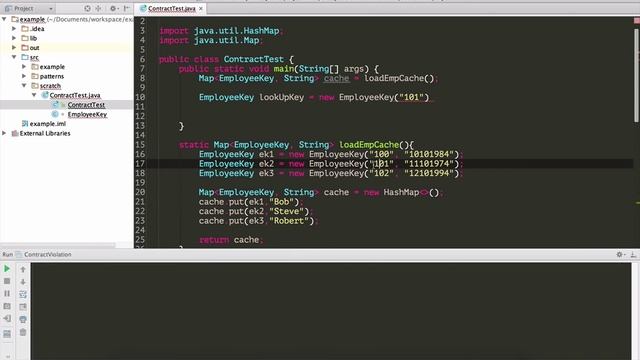Viewport: 640px width, 360px height.
Task: Click "12101994" string on line 18
Action: pyautogui.click(x=429, y=173)
